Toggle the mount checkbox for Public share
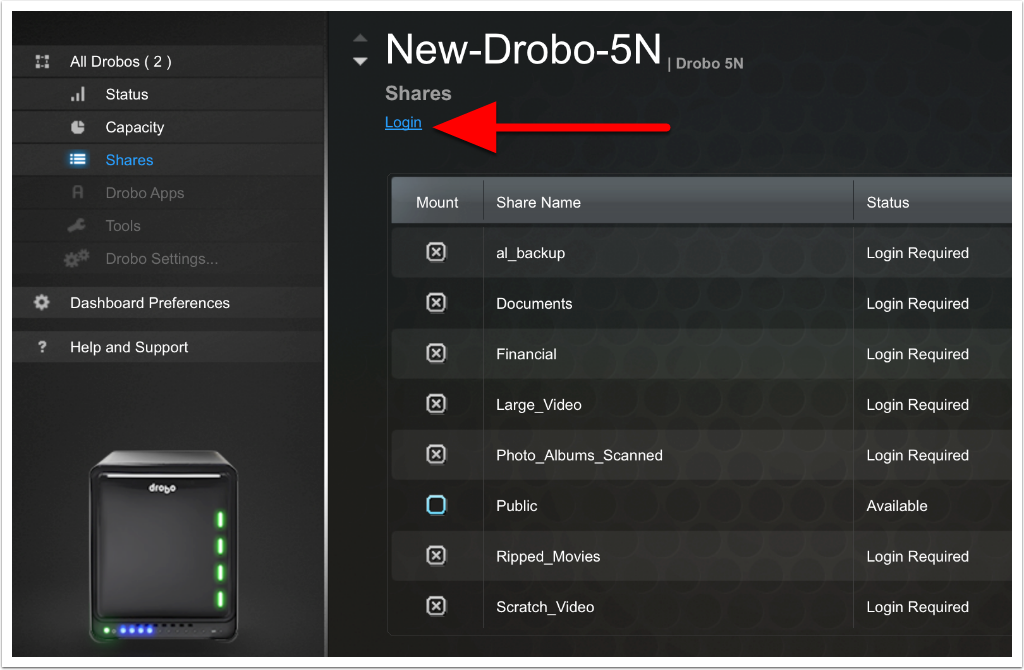Image resolution: width=1024 pixels, height=670 pixels. click(x=436, y=506)
